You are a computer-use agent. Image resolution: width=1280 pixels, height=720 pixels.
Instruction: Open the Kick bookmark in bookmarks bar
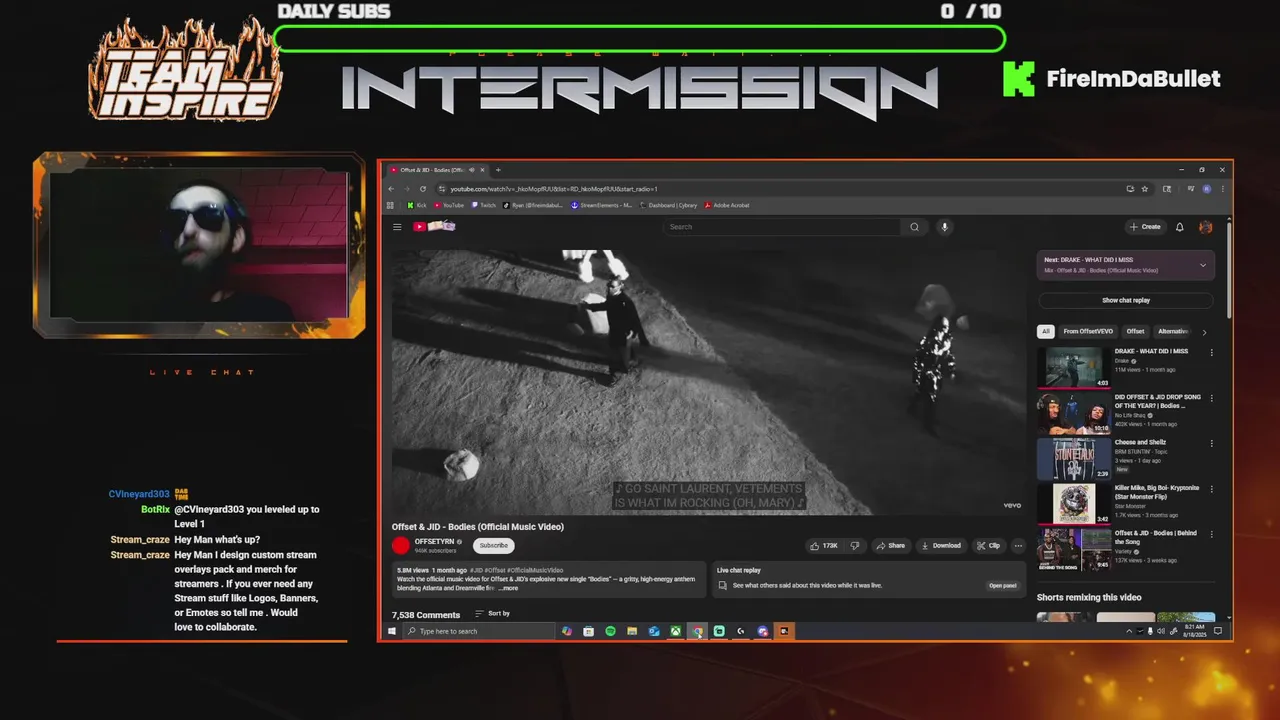[415, 205]
